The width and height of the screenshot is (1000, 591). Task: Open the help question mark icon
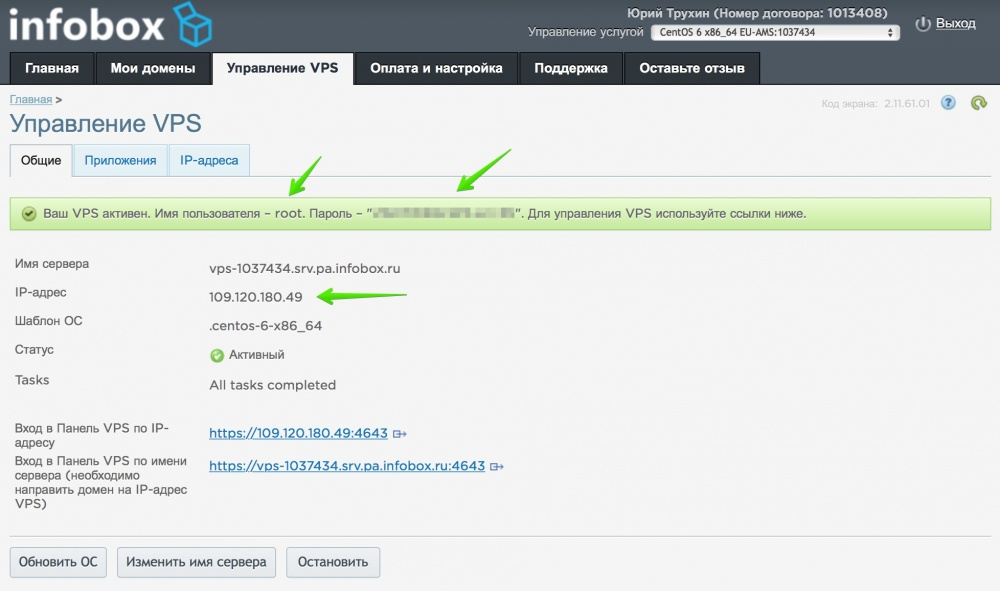point(948,103)
